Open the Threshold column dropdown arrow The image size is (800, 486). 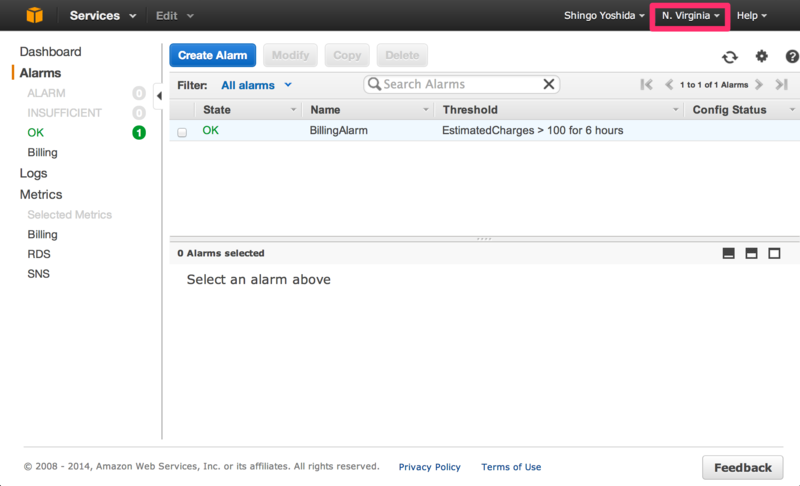[676, 110]
